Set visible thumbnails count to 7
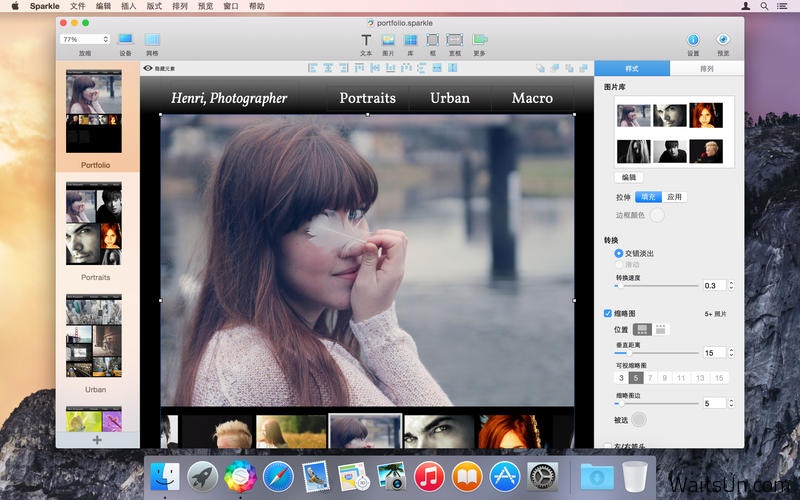 pyautogui.click(x=650, y=378)
